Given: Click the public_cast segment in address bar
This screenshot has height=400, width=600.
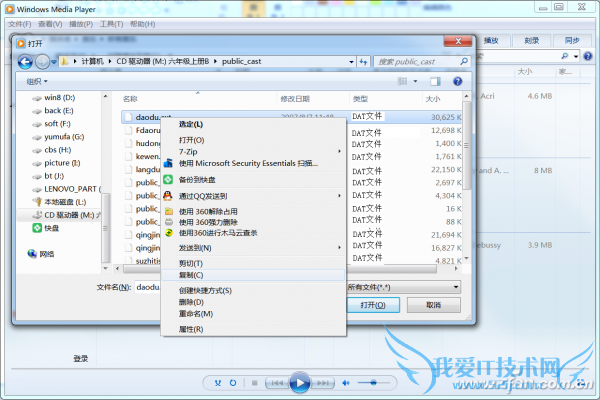Looking at the screenshot, I should [x=241, y=61].
